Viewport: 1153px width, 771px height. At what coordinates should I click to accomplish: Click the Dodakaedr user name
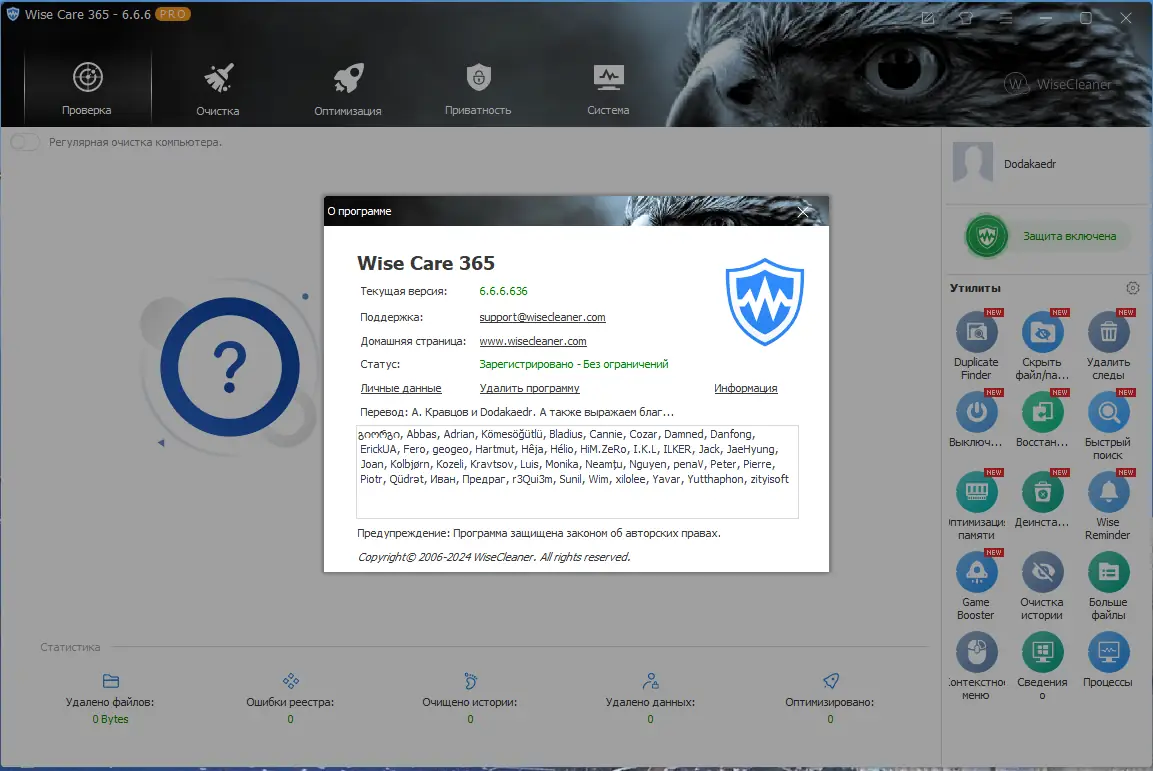point(1029,164)
